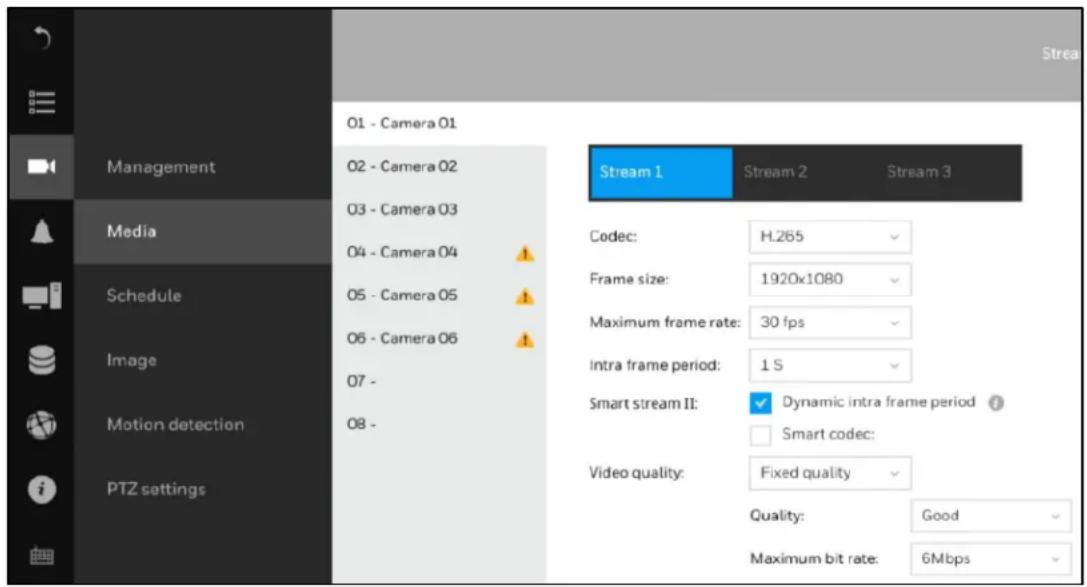Open Video quality Fixed quality dropdown
The width and height of the screenshot is (1087, 587).
[830, 473]
